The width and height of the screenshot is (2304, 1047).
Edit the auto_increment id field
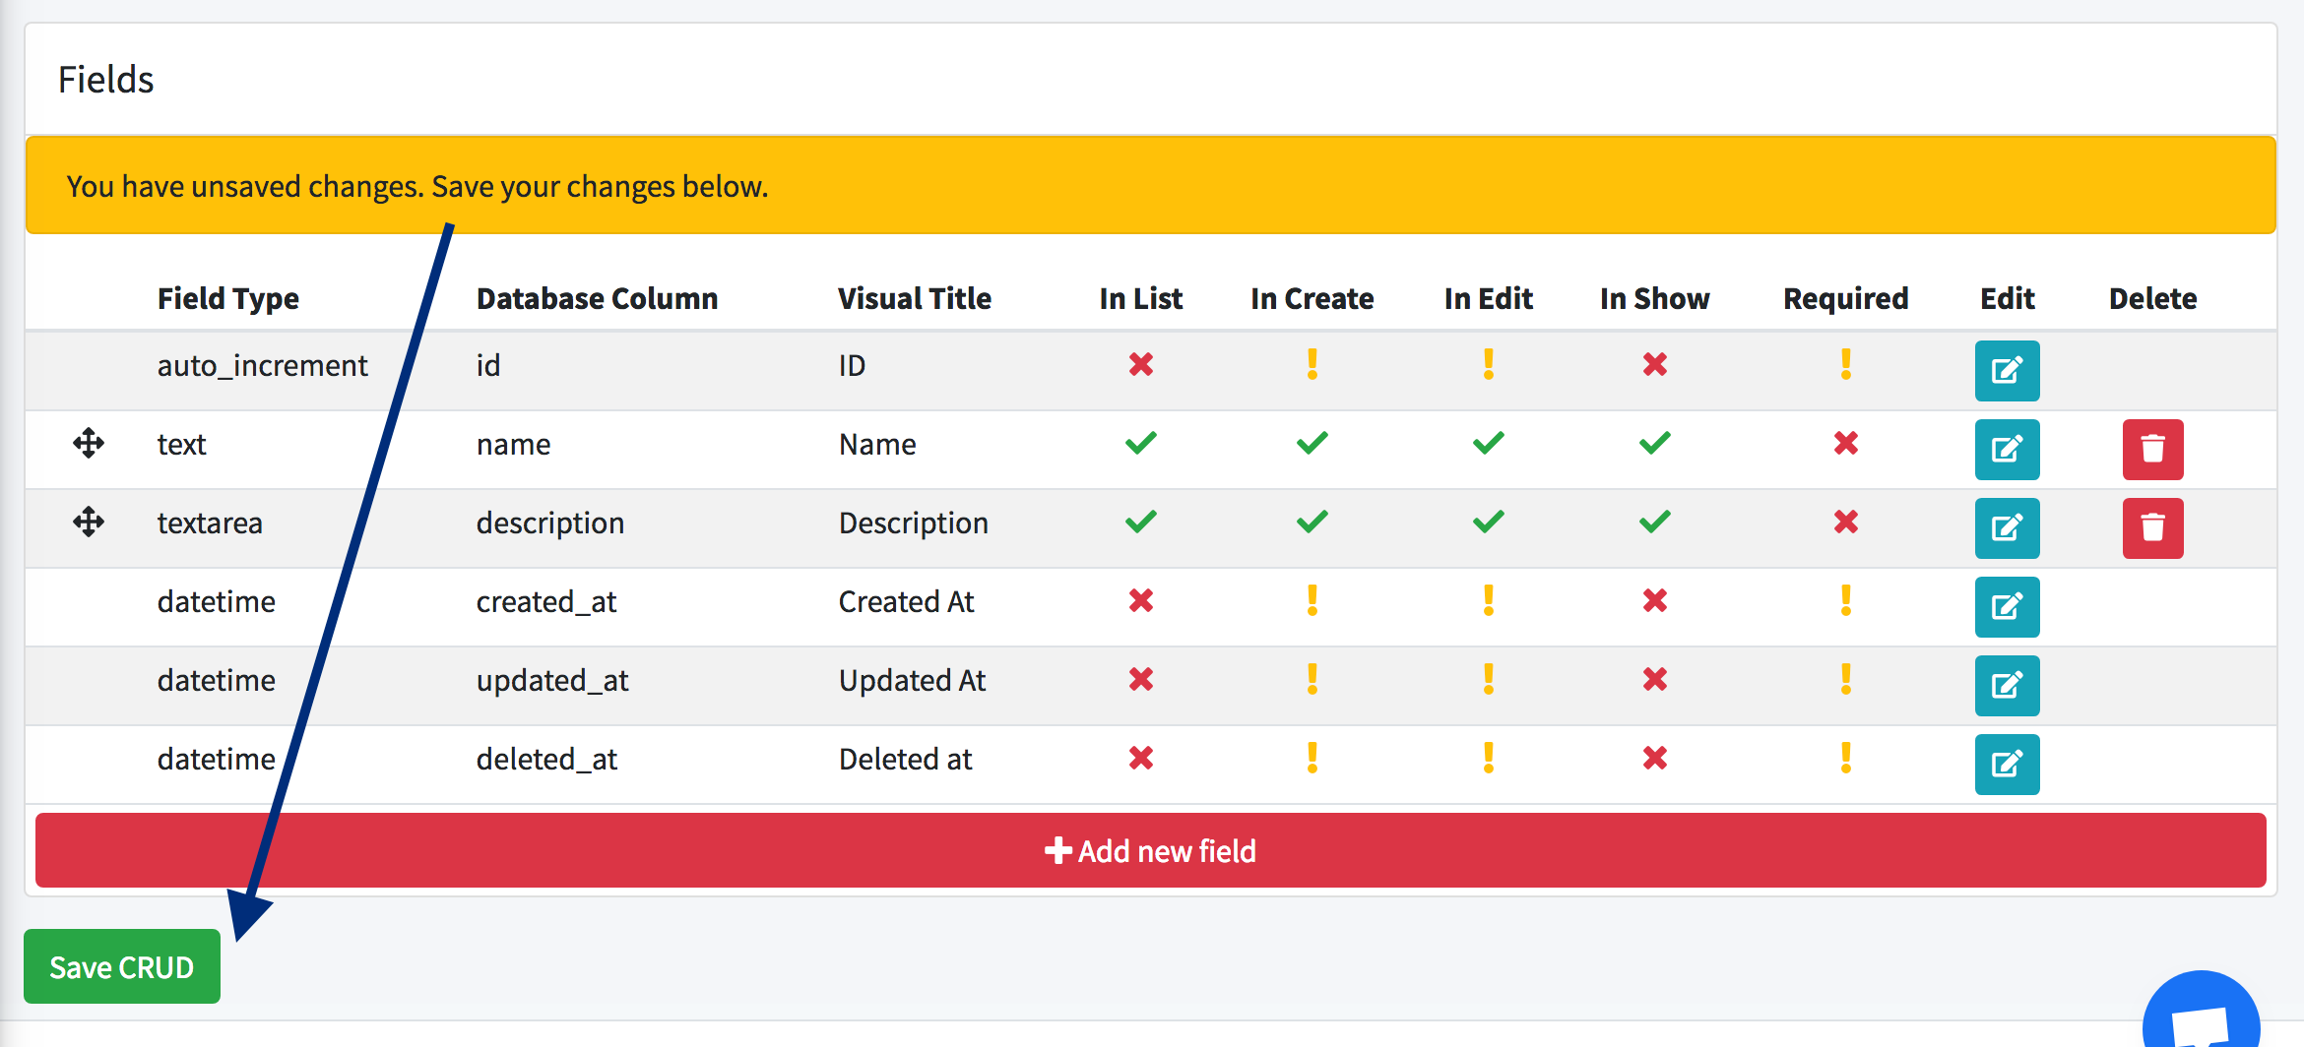click(x=2006, y=370)
